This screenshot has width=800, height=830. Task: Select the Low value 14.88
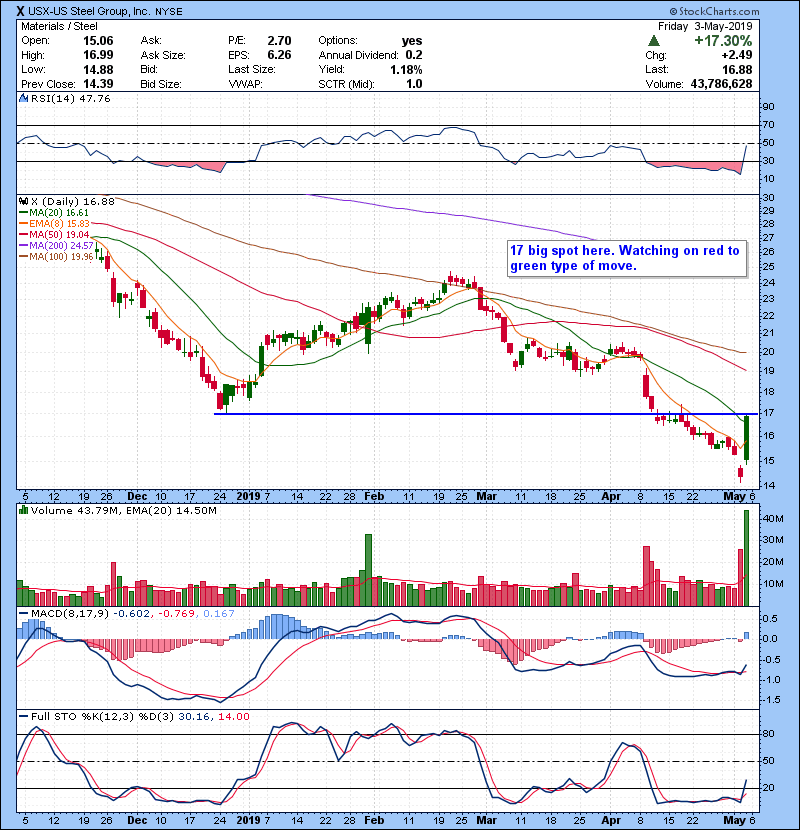click(x=98, y=69)
